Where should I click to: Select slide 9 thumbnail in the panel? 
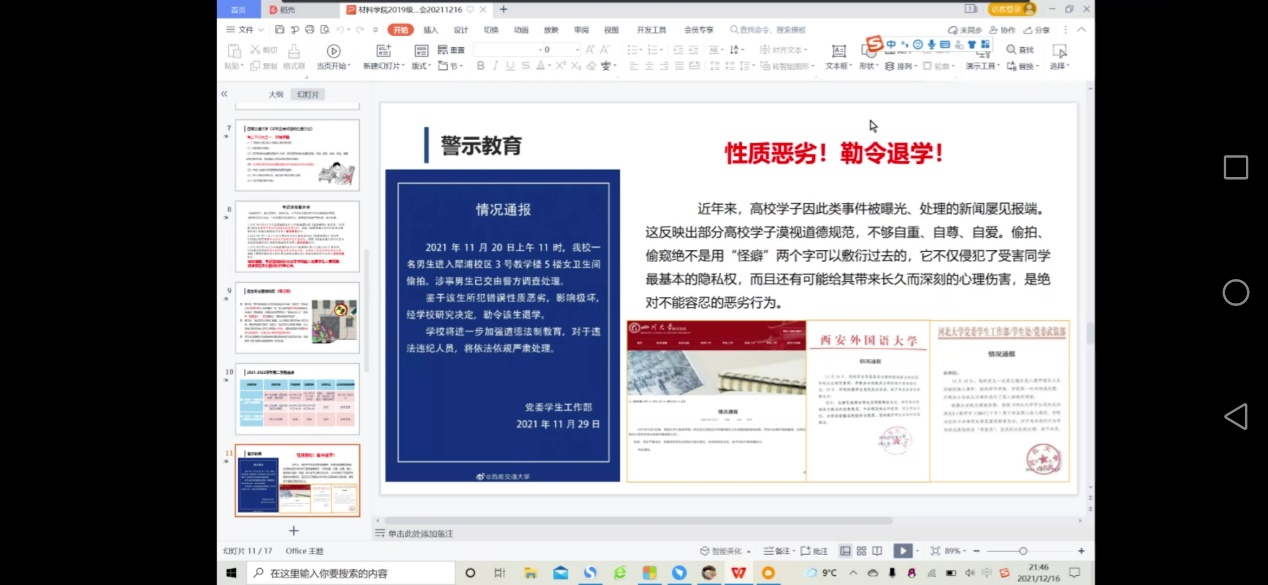pos(297,317)
